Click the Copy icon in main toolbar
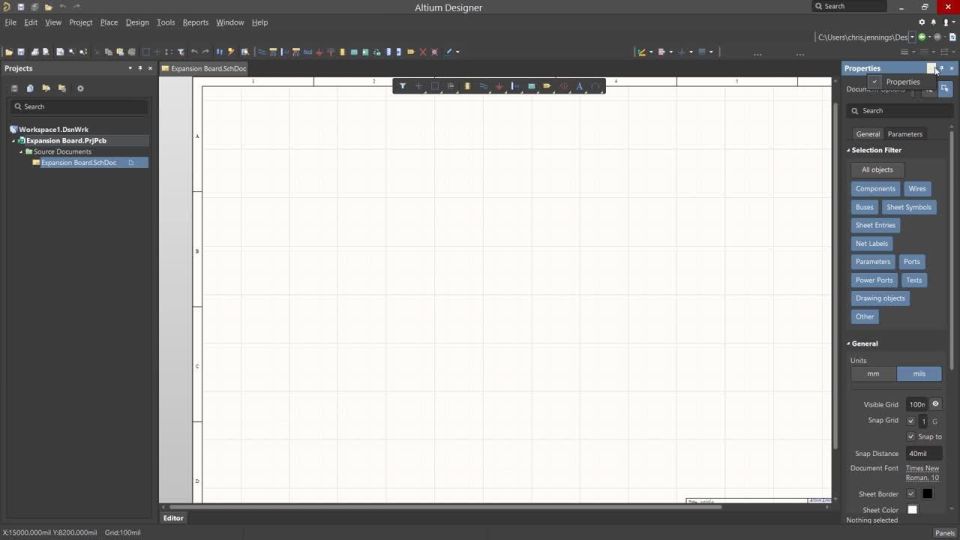The width and height of the screenshot is (960, 540). [108, 52]
